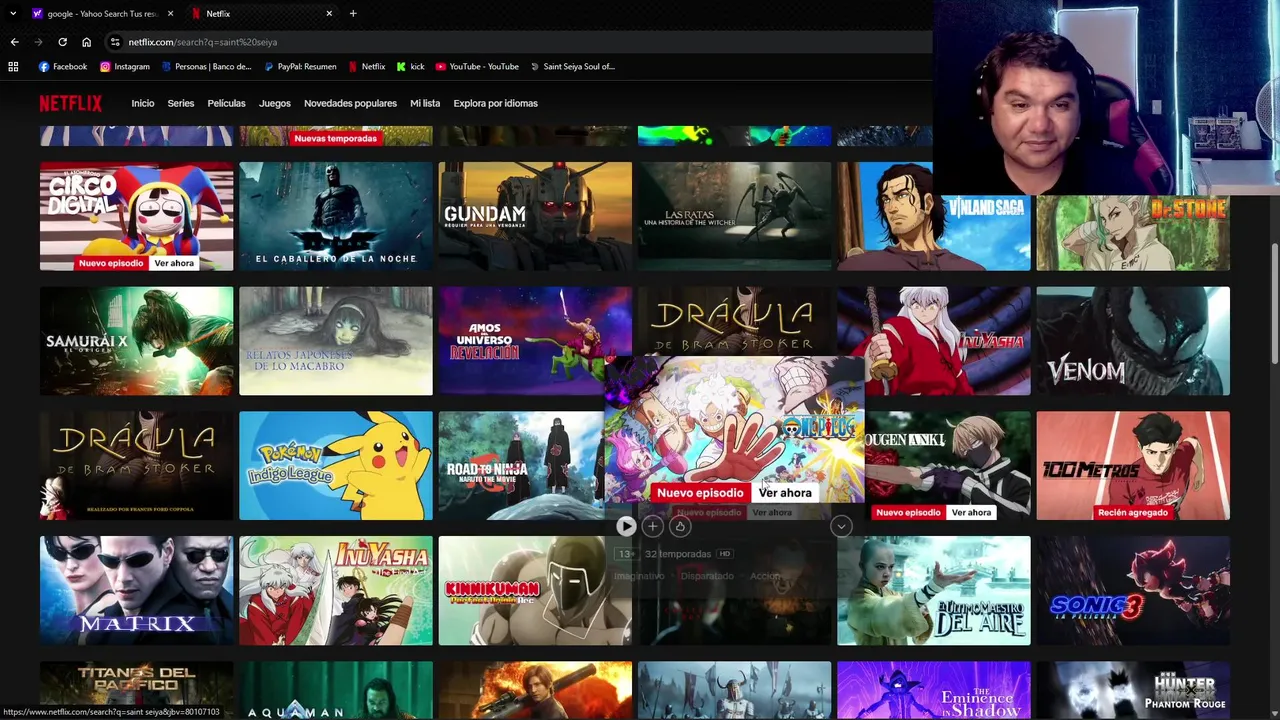The width and height of the screenshot is (1280, 720).
Task: Click Recién agregado badge on 100 Metros
Action: click(1133, 512)
